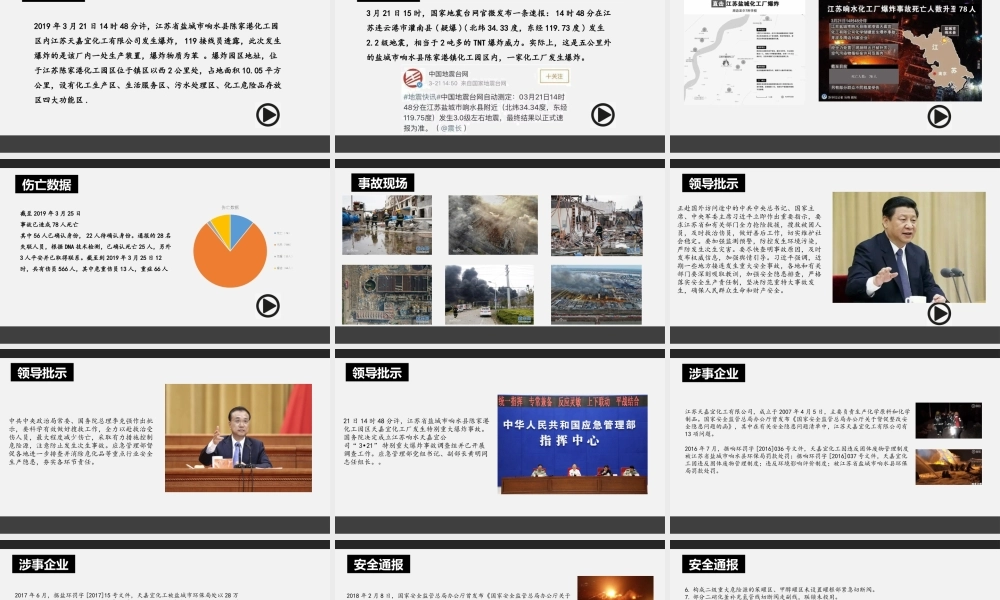
Task: Select the paragraph starting 江苏天嘉宜化工有限公司
Action: pyautogui.click(x=797, y=422)
